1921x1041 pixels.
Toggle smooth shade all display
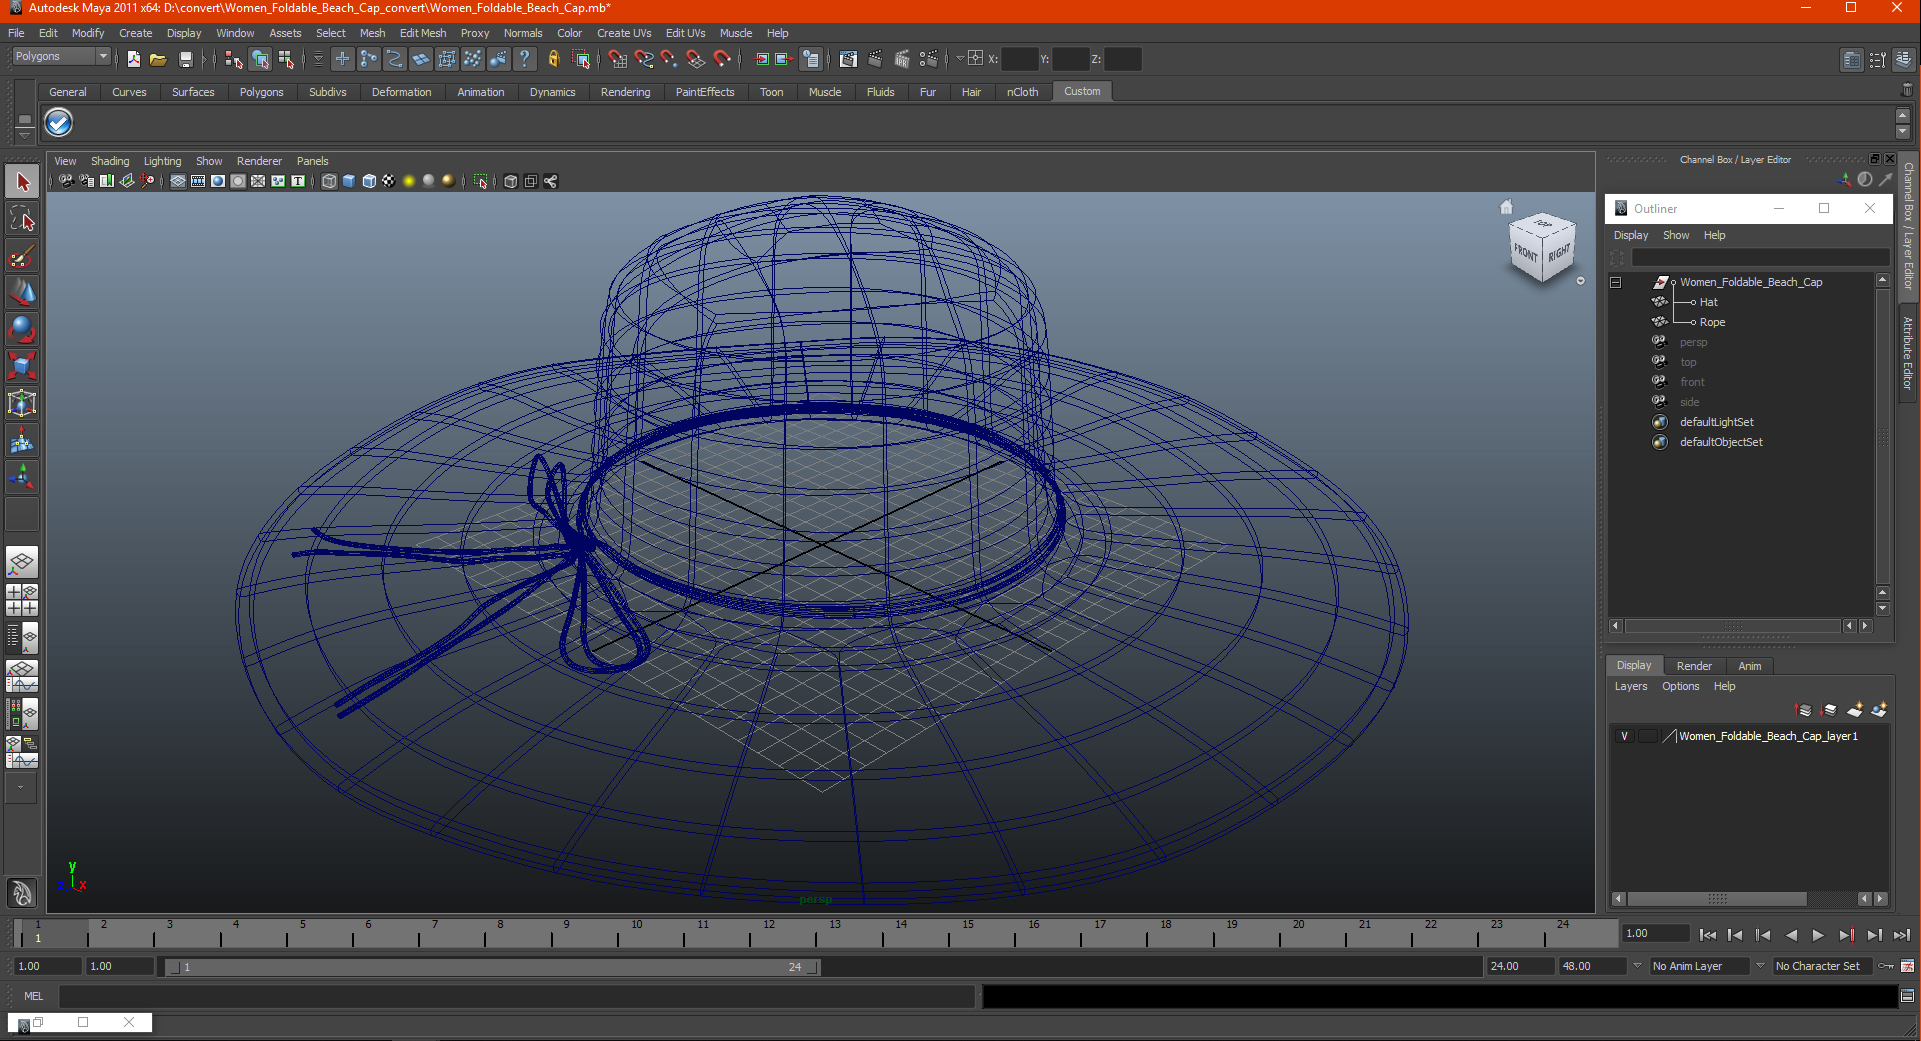pos(349,181)
